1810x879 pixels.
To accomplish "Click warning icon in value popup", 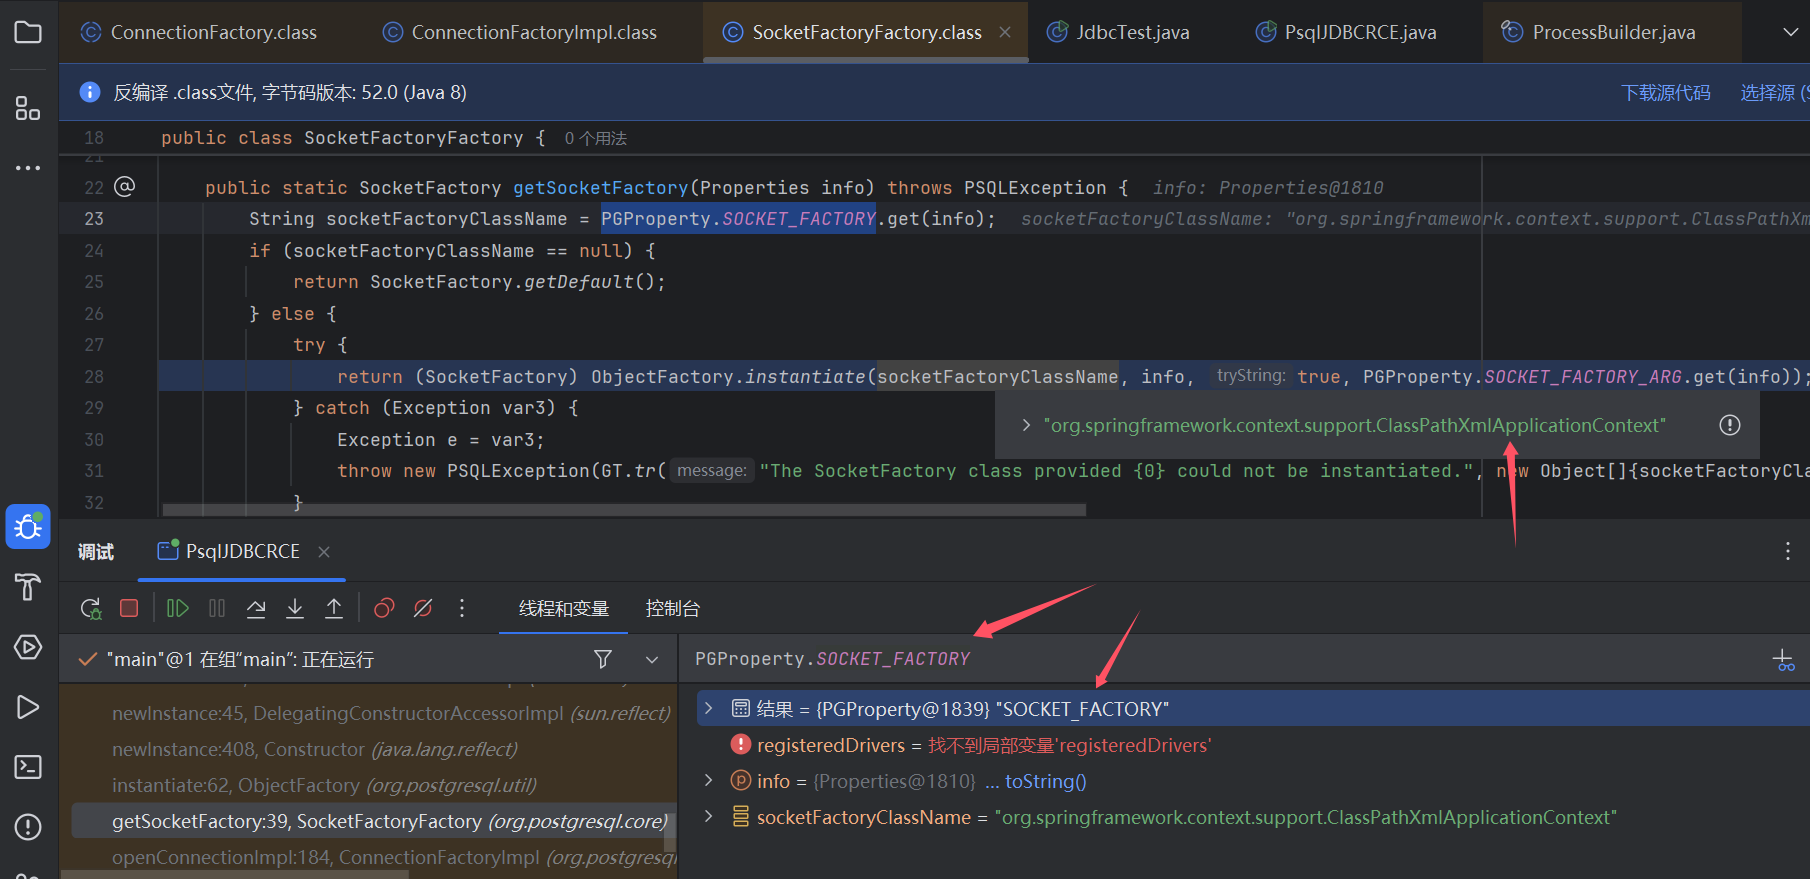I will (1730, 425).
